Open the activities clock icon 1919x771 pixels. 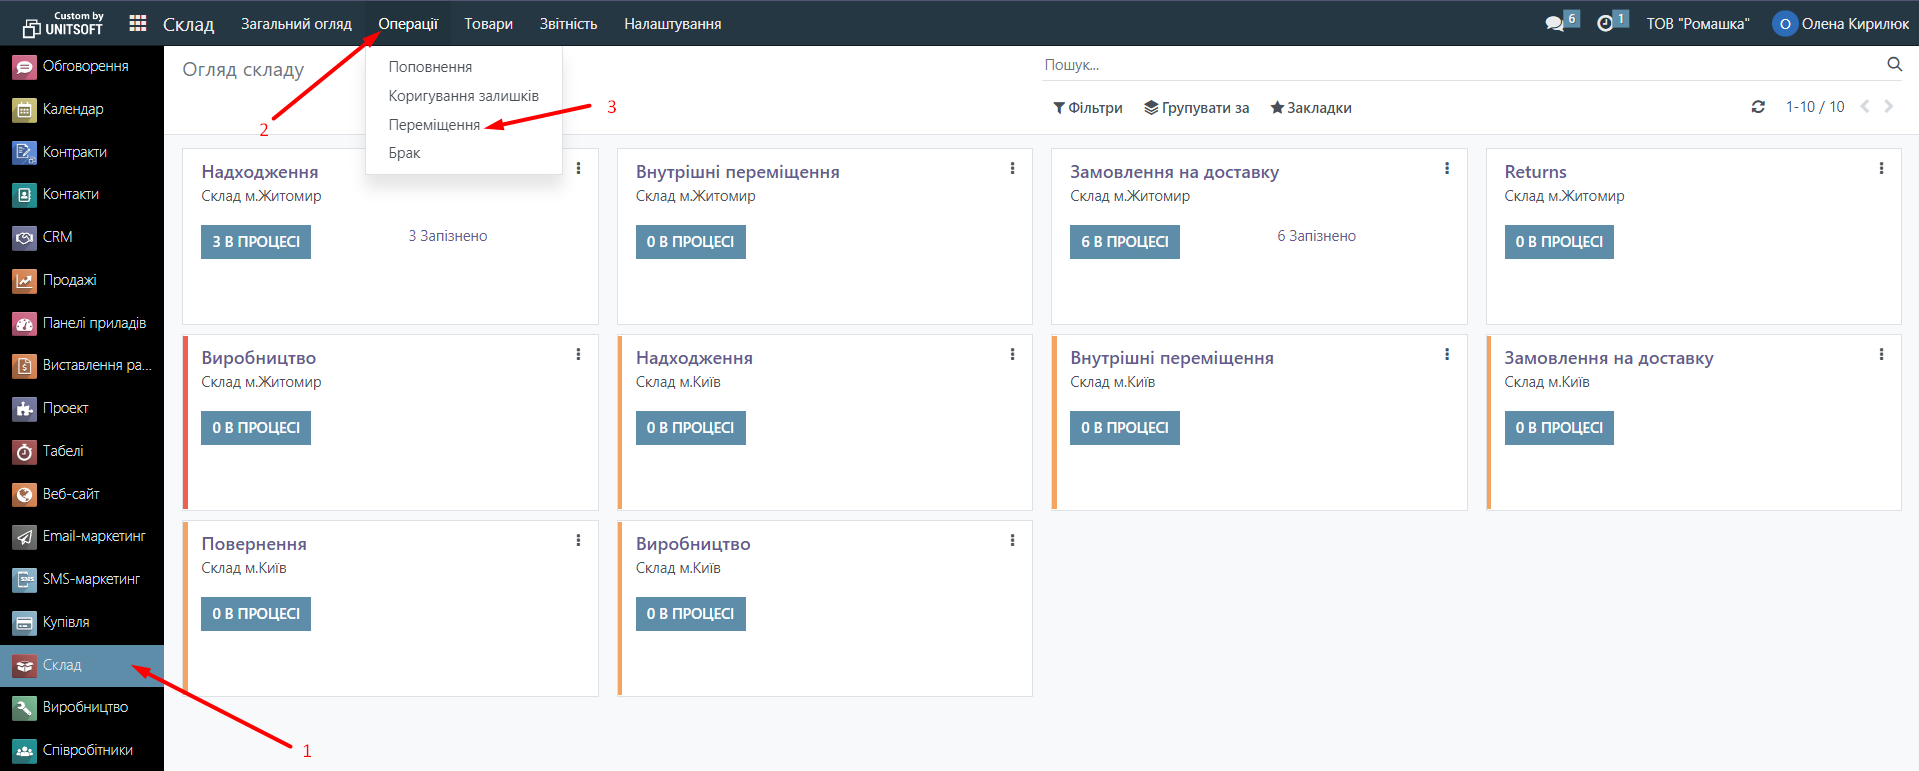1605,23
